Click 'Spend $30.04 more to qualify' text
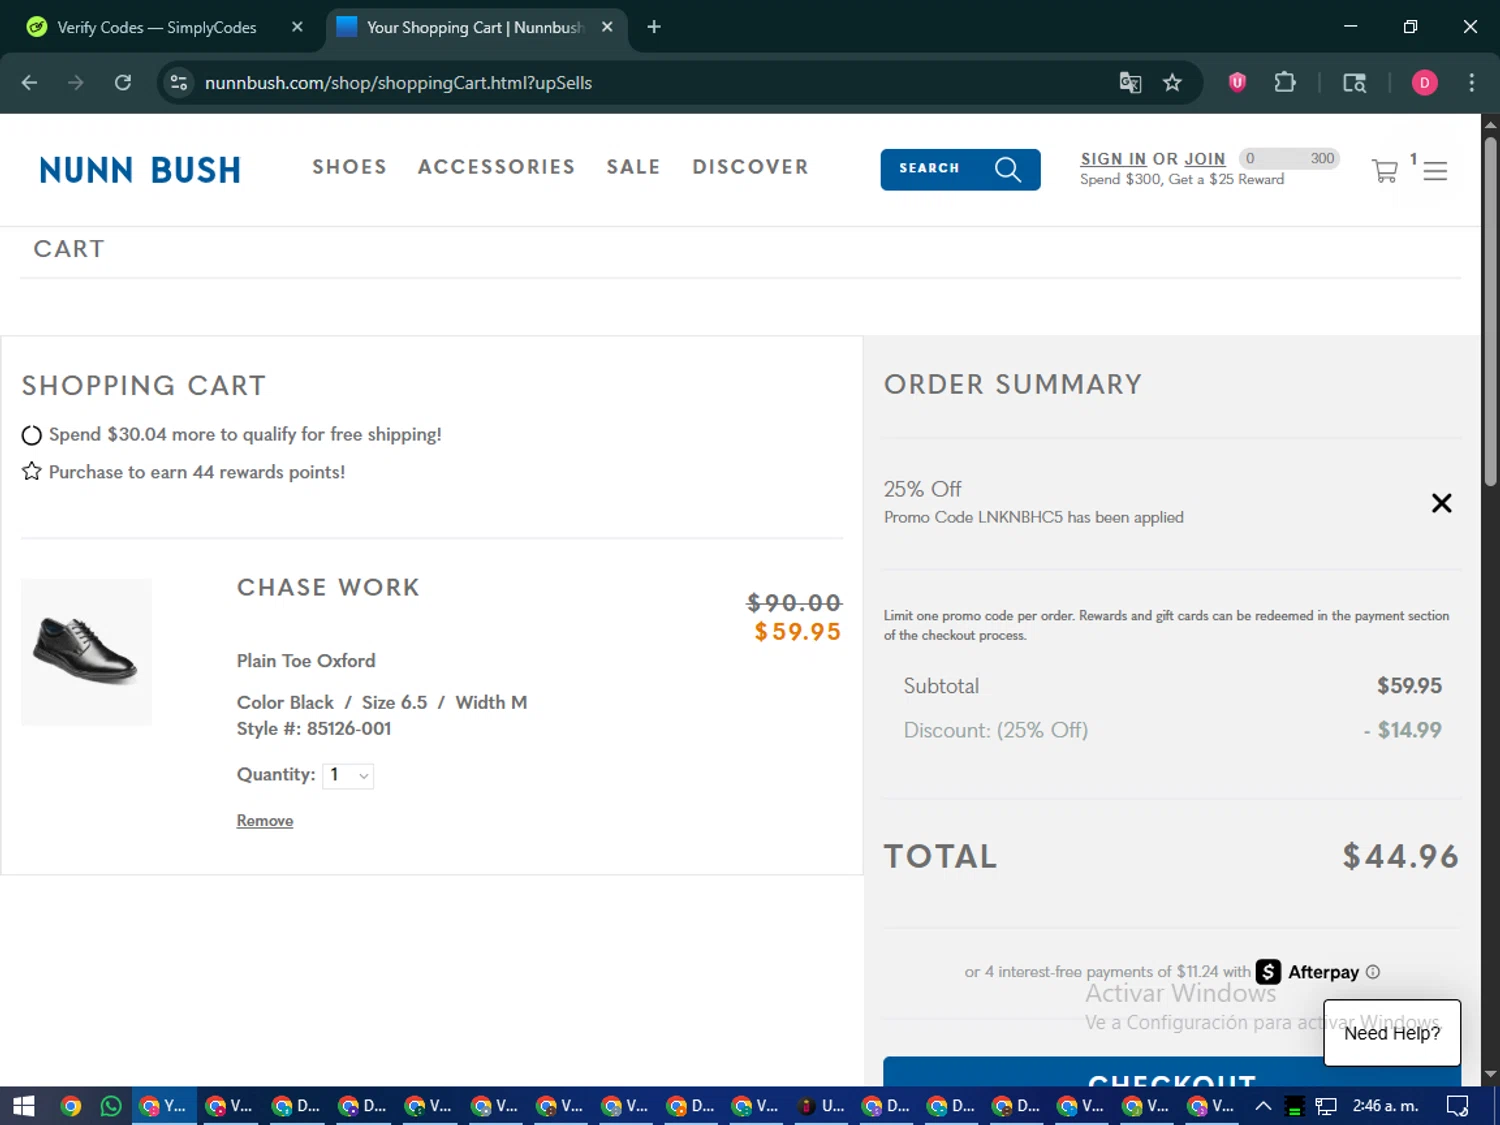This screenshot has width=1500, height=1125. click(x=245, y=435)
